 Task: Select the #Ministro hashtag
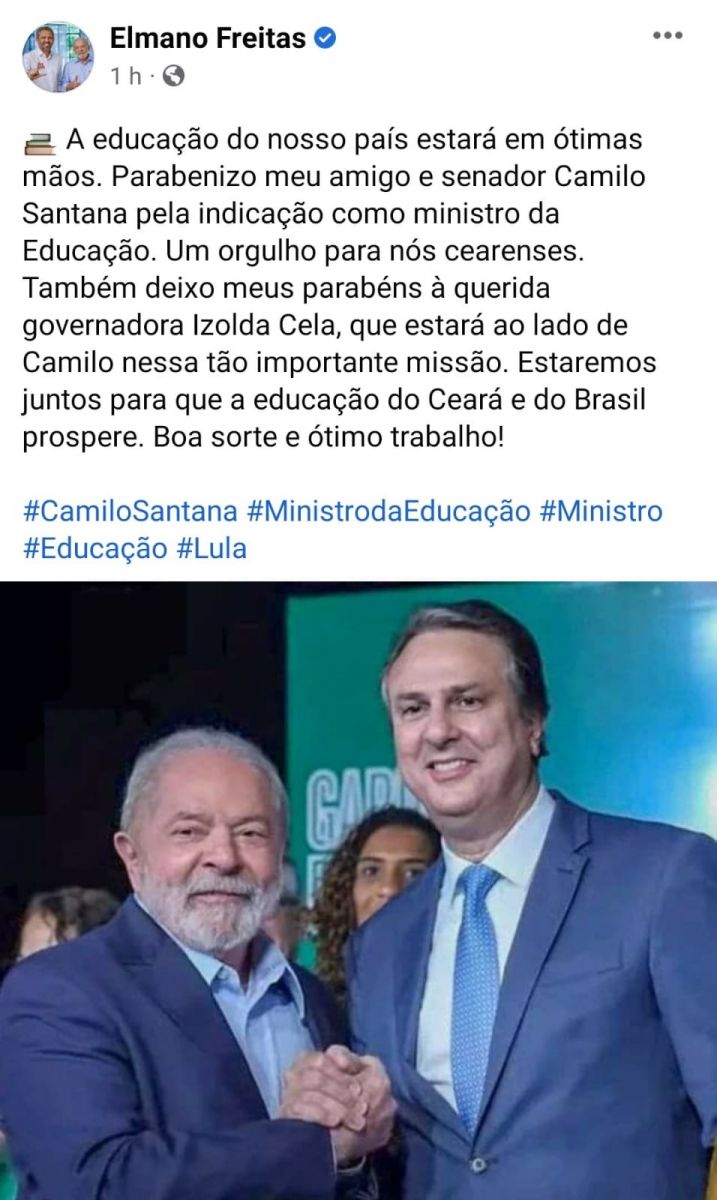[x=601, y=511]
